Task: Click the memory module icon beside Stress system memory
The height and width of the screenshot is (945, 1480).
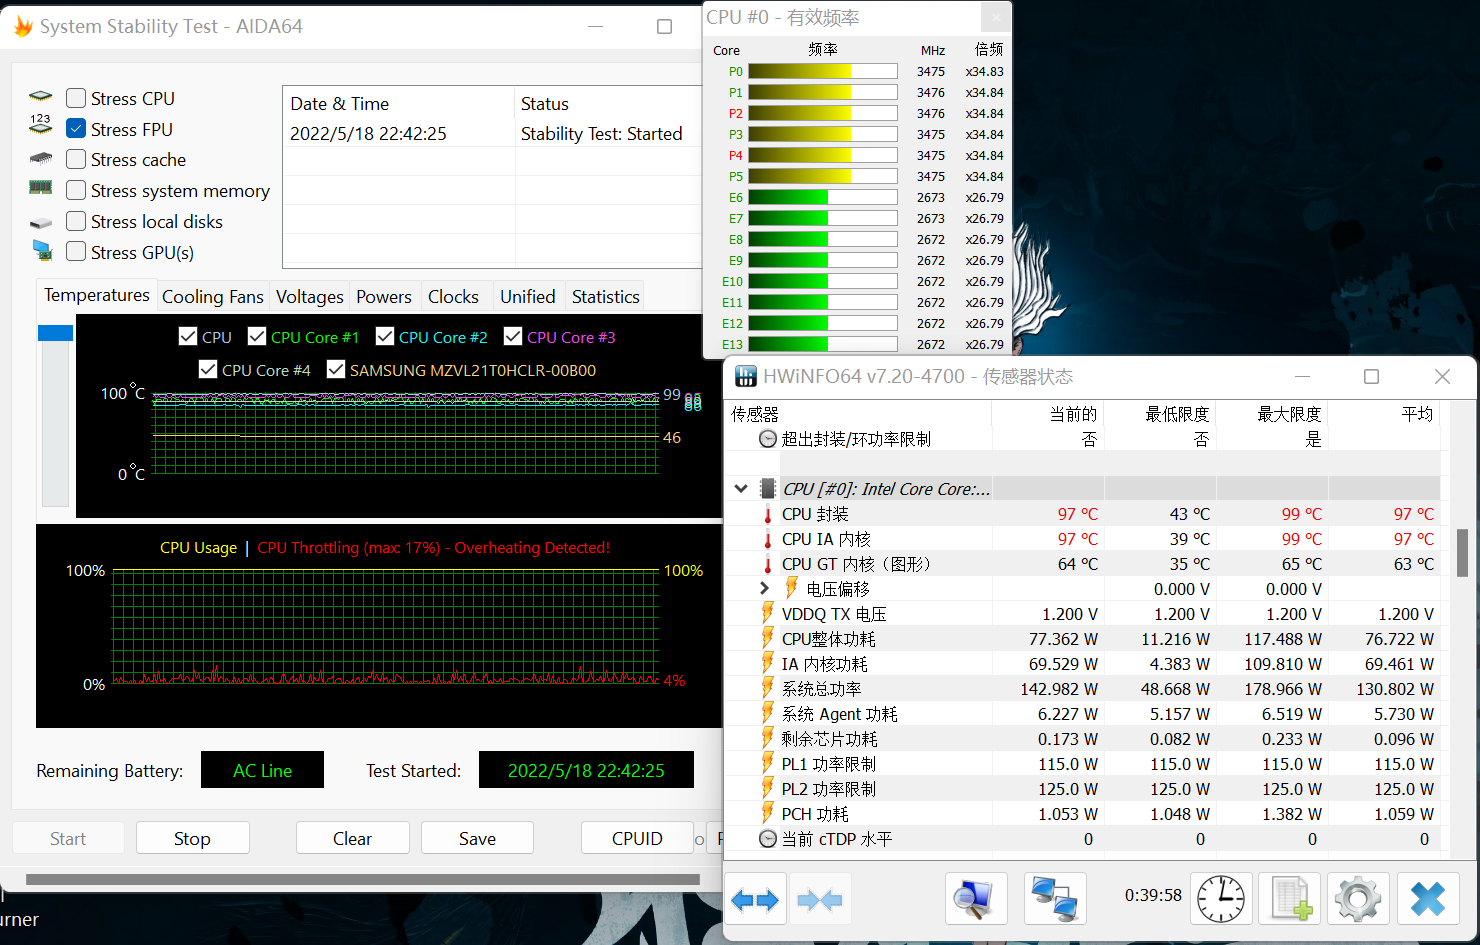Action: 40,188
